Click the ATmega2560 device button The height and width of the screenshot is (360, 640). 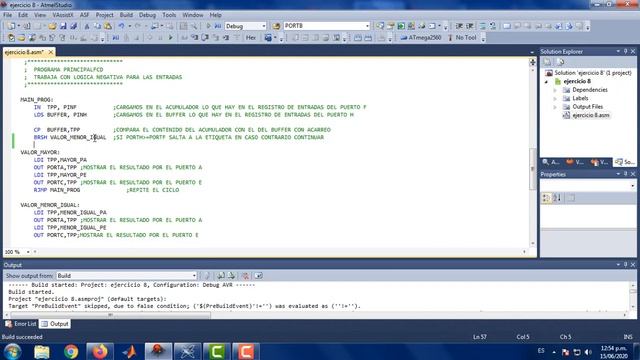[x=421, y=38]
